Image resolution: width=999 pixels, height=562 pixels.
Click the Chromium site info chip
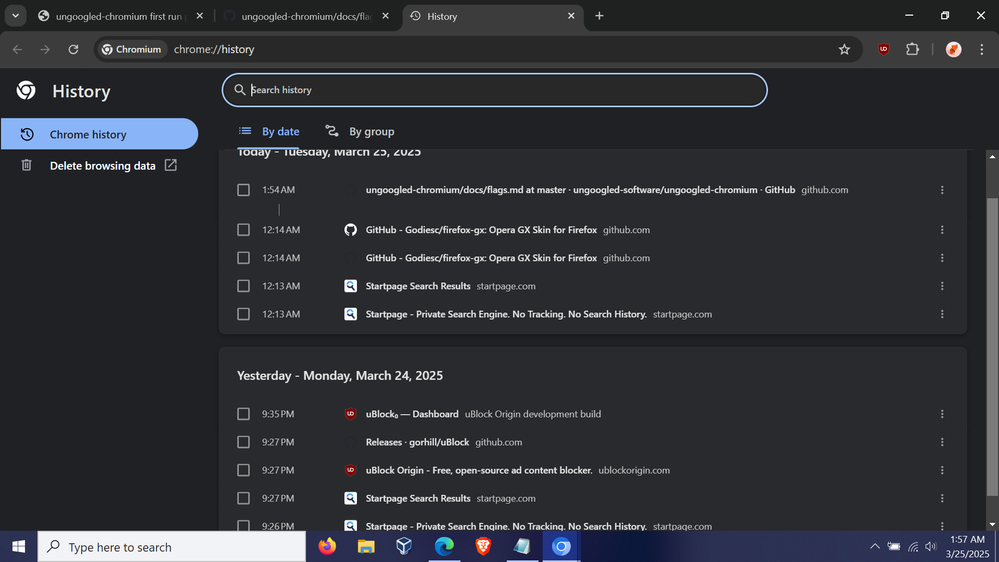coord(132,49)
